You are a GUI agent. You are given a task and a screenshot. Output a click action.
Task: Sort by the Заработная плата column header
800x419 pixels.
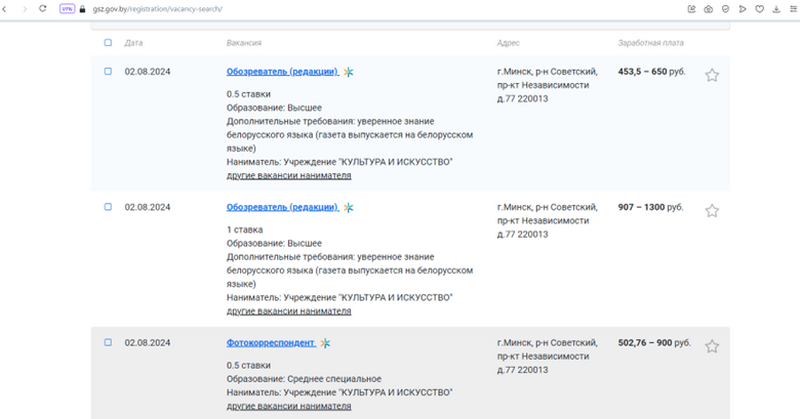[651, 43]
